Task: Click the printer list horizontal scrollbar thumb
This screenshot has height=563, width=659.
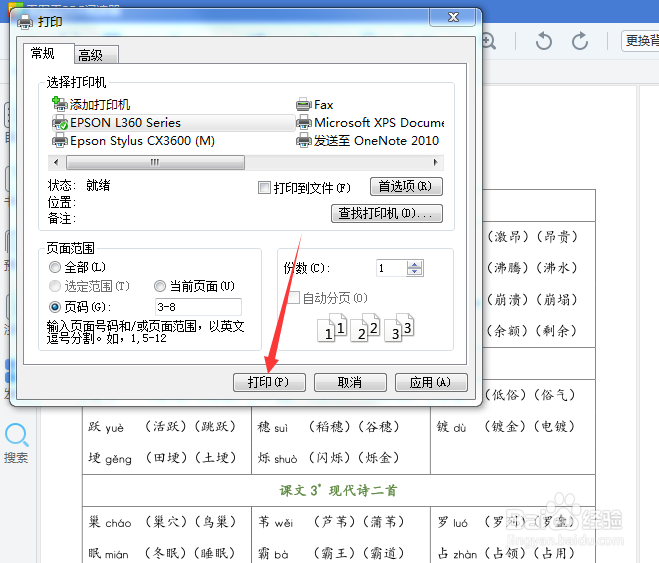Action: (x=155, y=162)
